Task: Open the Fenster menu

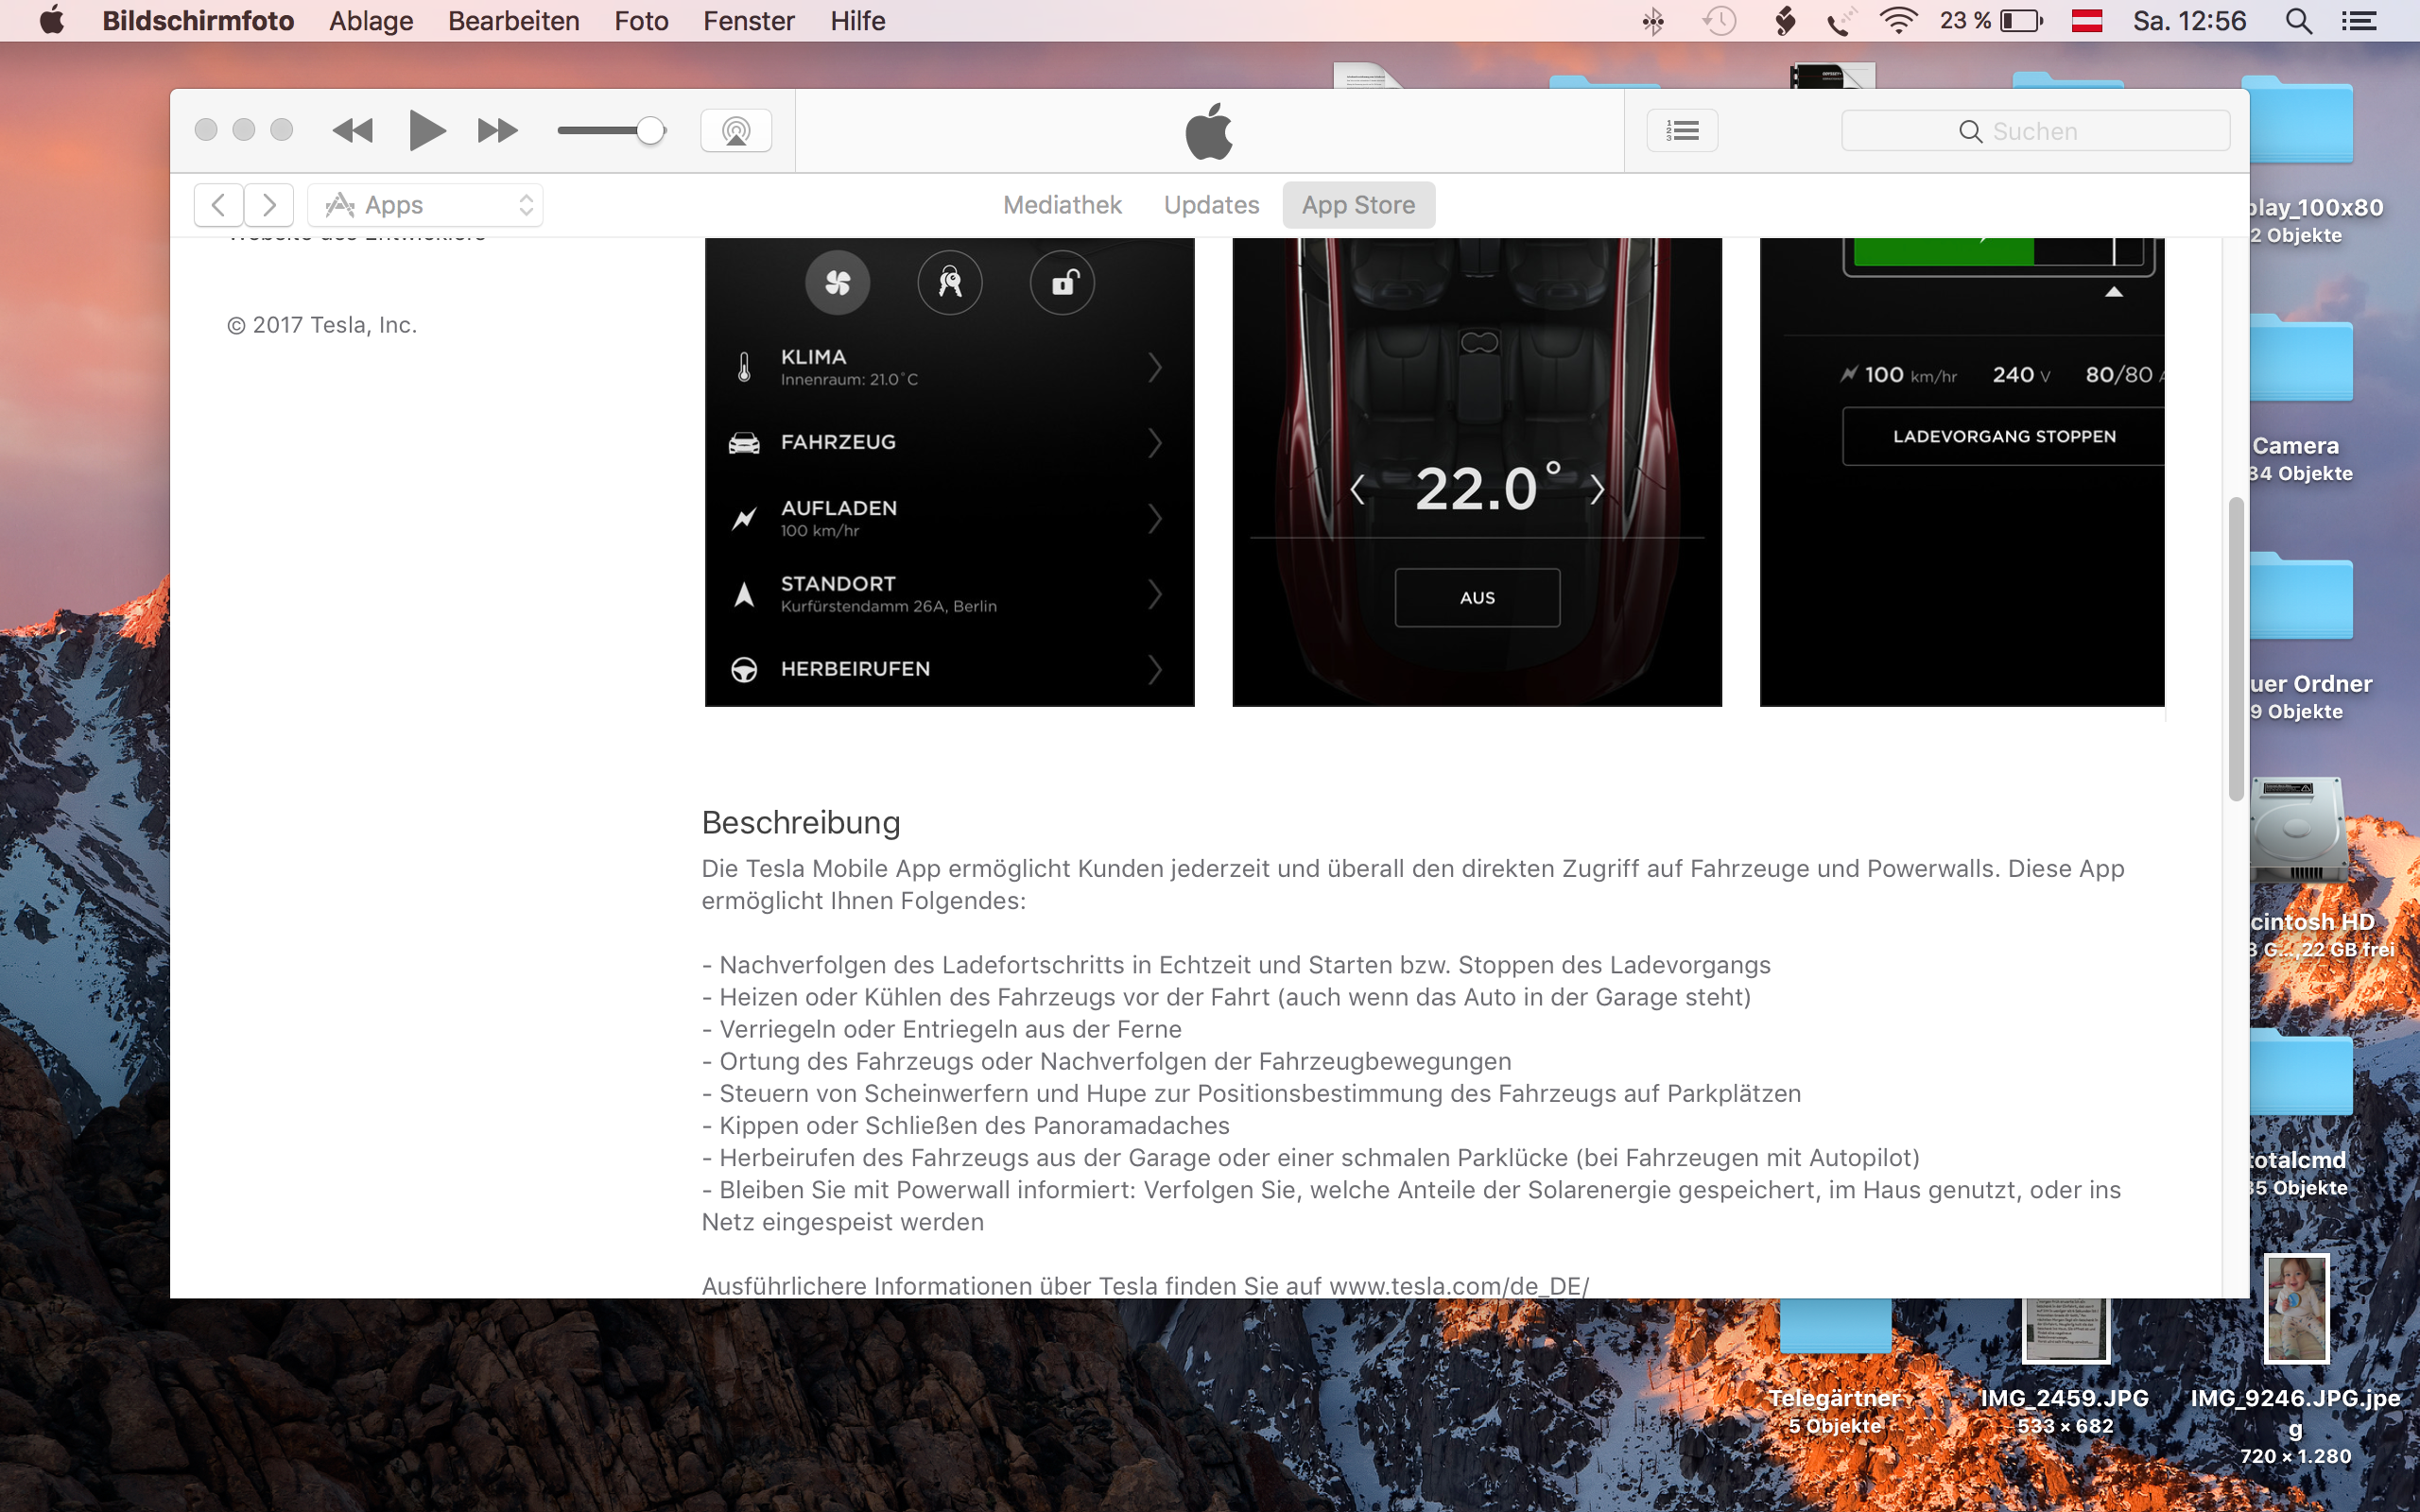Action: tap(748, 21)
